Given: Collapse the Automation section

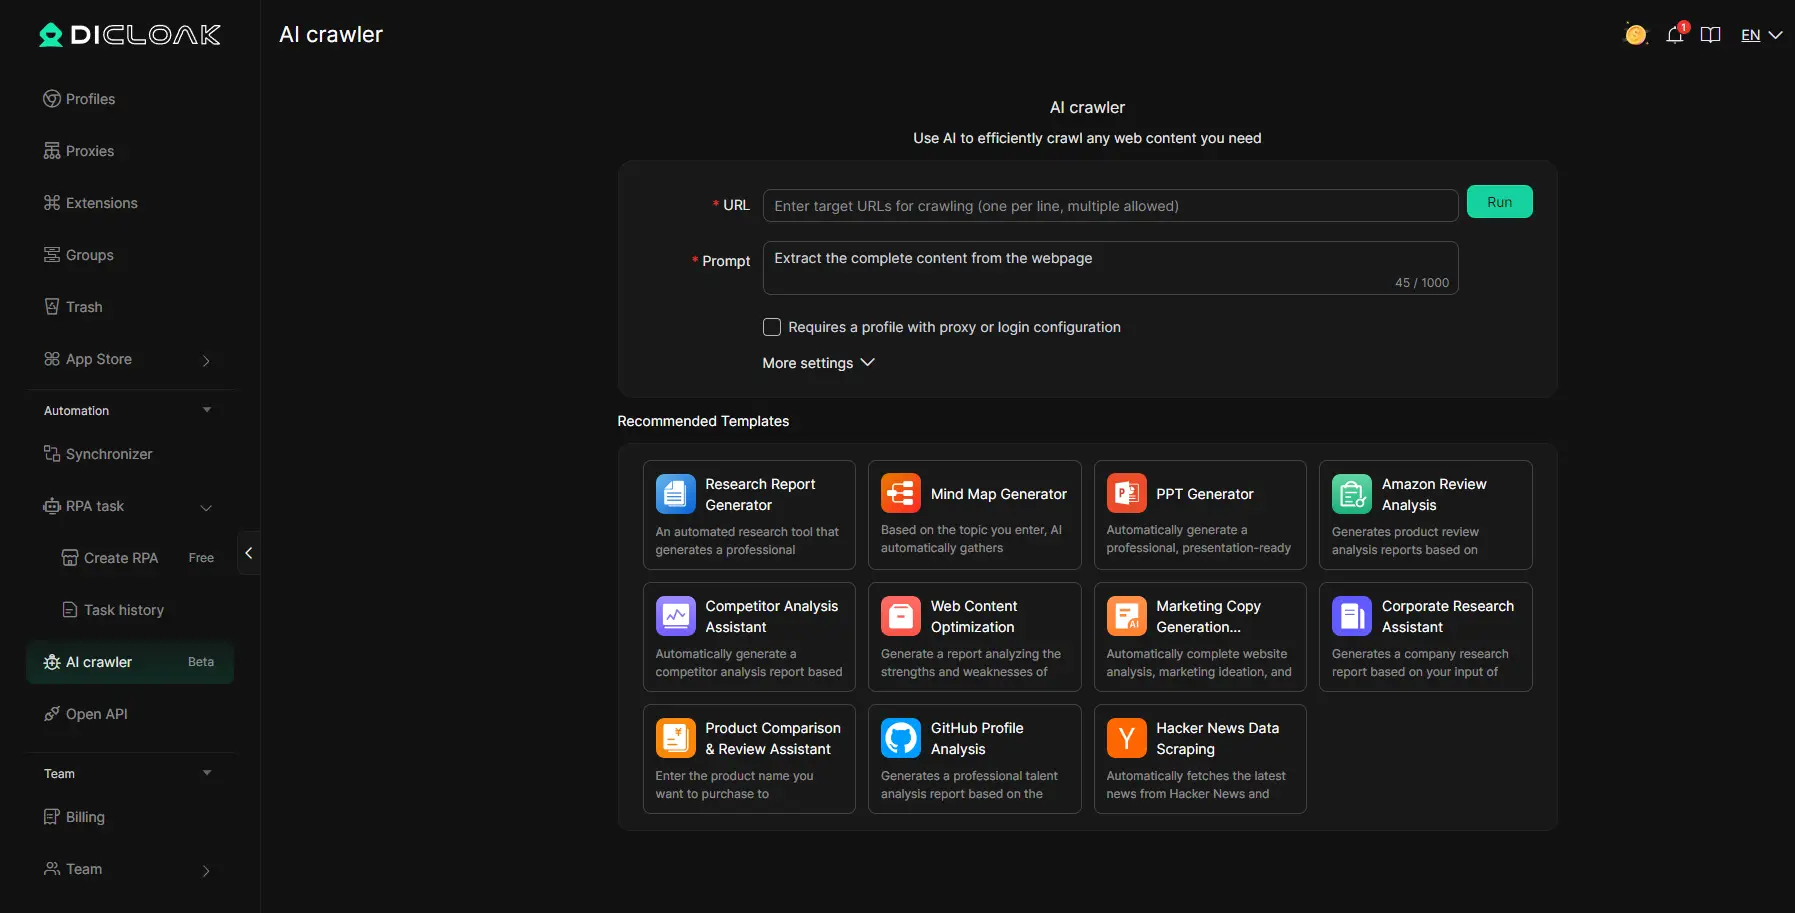Looking at the screenshot, I should [x=207, y=410].
